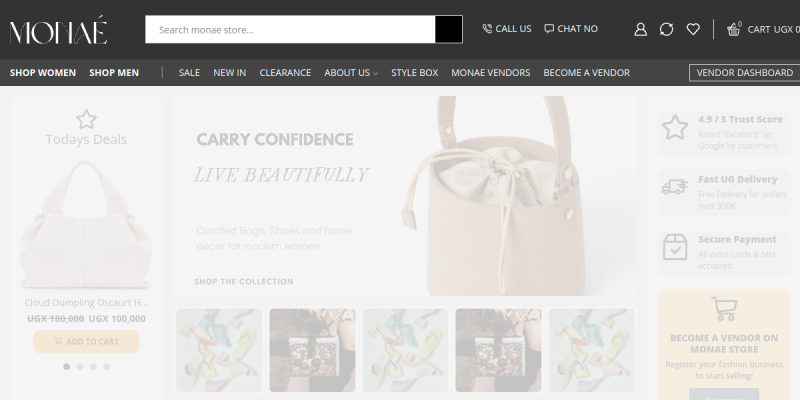
Task: Click the UGX 100,000 sale price
Action: point(117,319)
